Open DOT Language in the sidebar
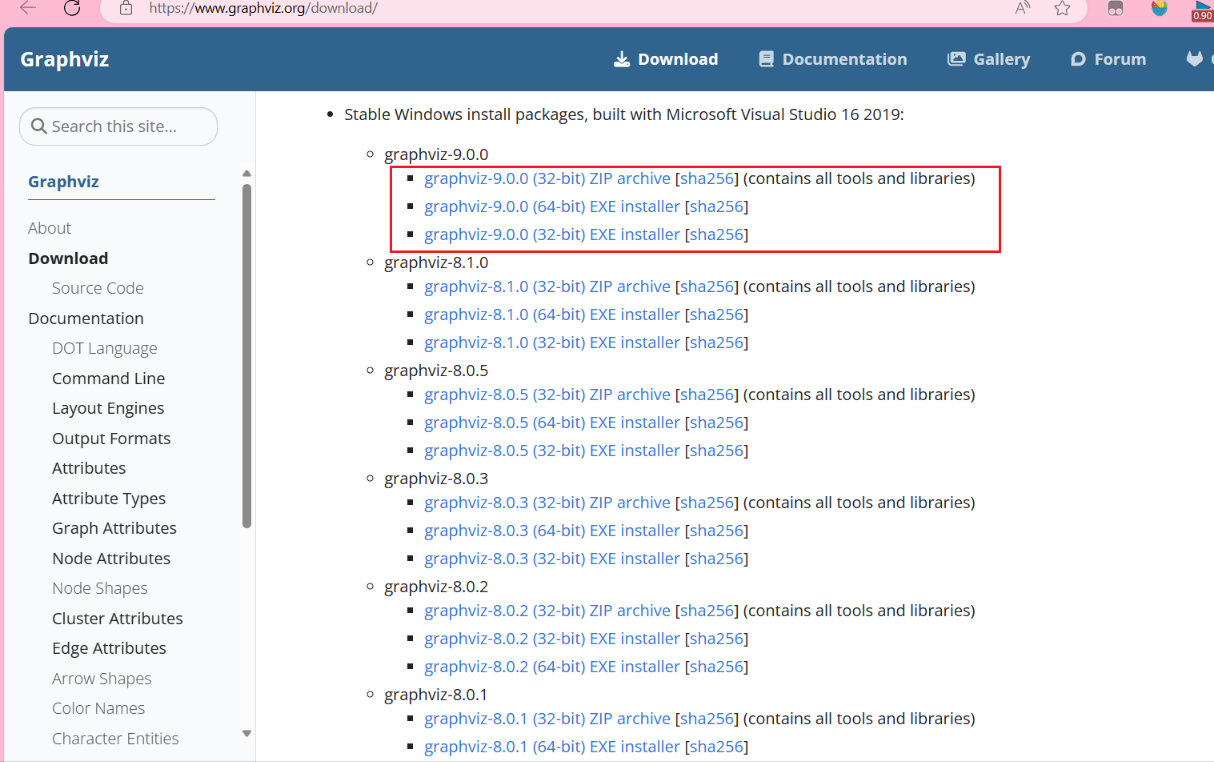The image size is (1214, 762). click(x=105, y=348)
